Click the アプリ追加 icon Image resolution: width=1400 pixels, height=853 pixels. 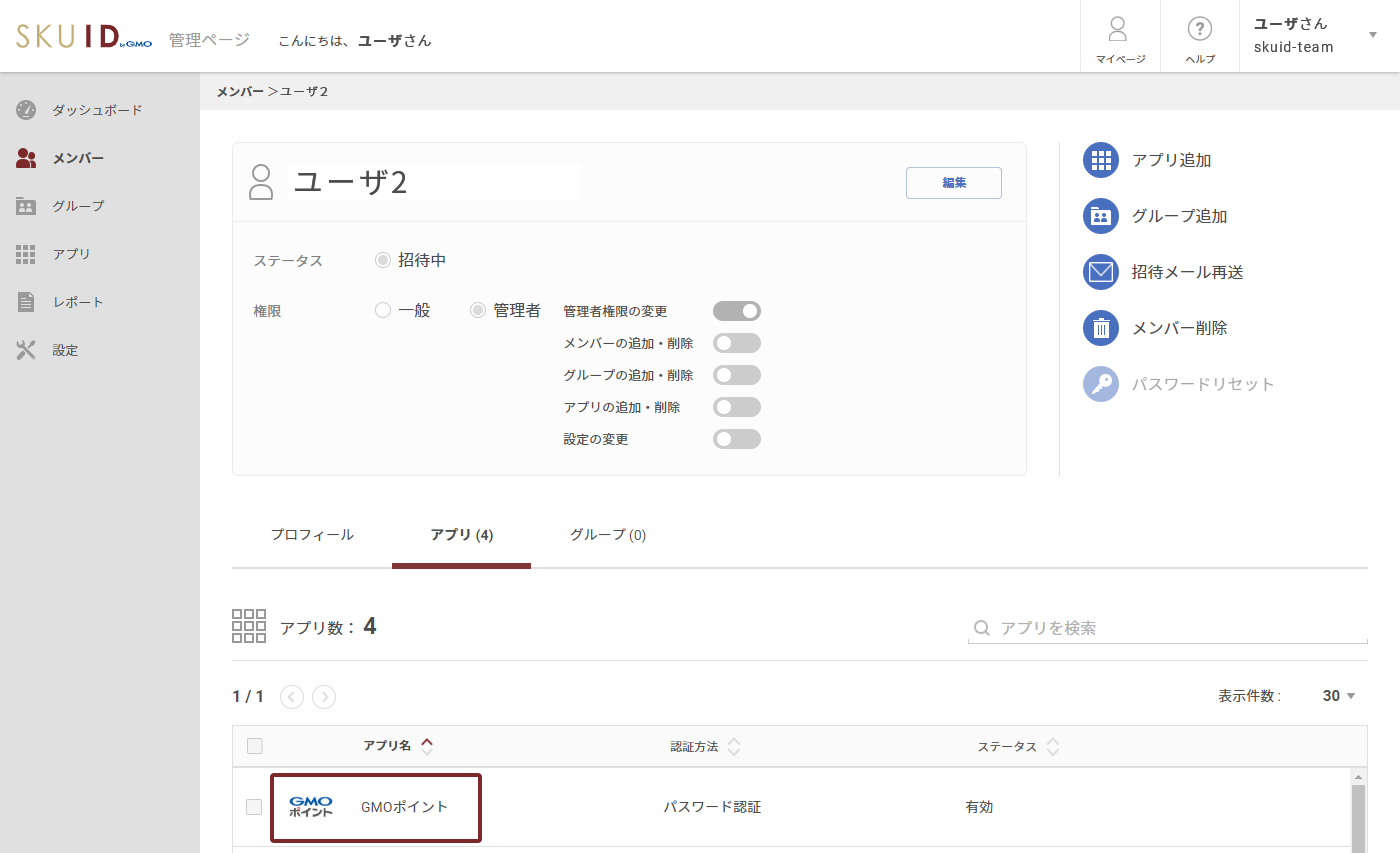[x=1100, y=159]
